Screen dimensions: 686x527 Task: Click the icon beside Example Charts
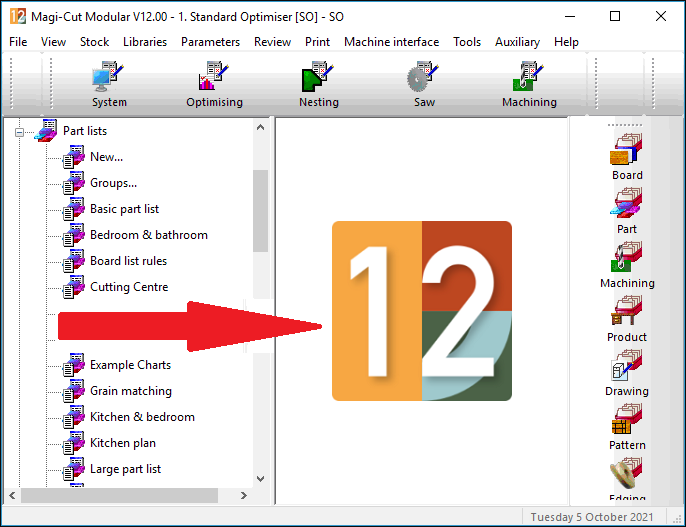click(74, 365)
